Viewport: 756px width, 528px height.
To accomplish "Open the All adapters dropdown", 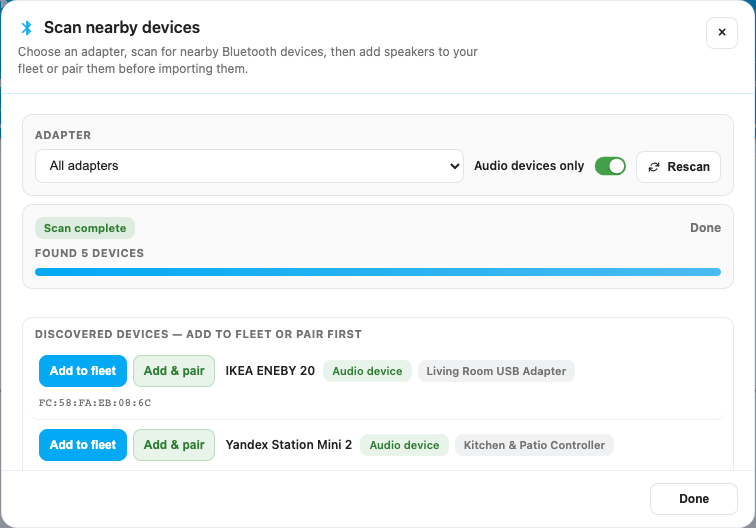I will [x=249, y=166].
